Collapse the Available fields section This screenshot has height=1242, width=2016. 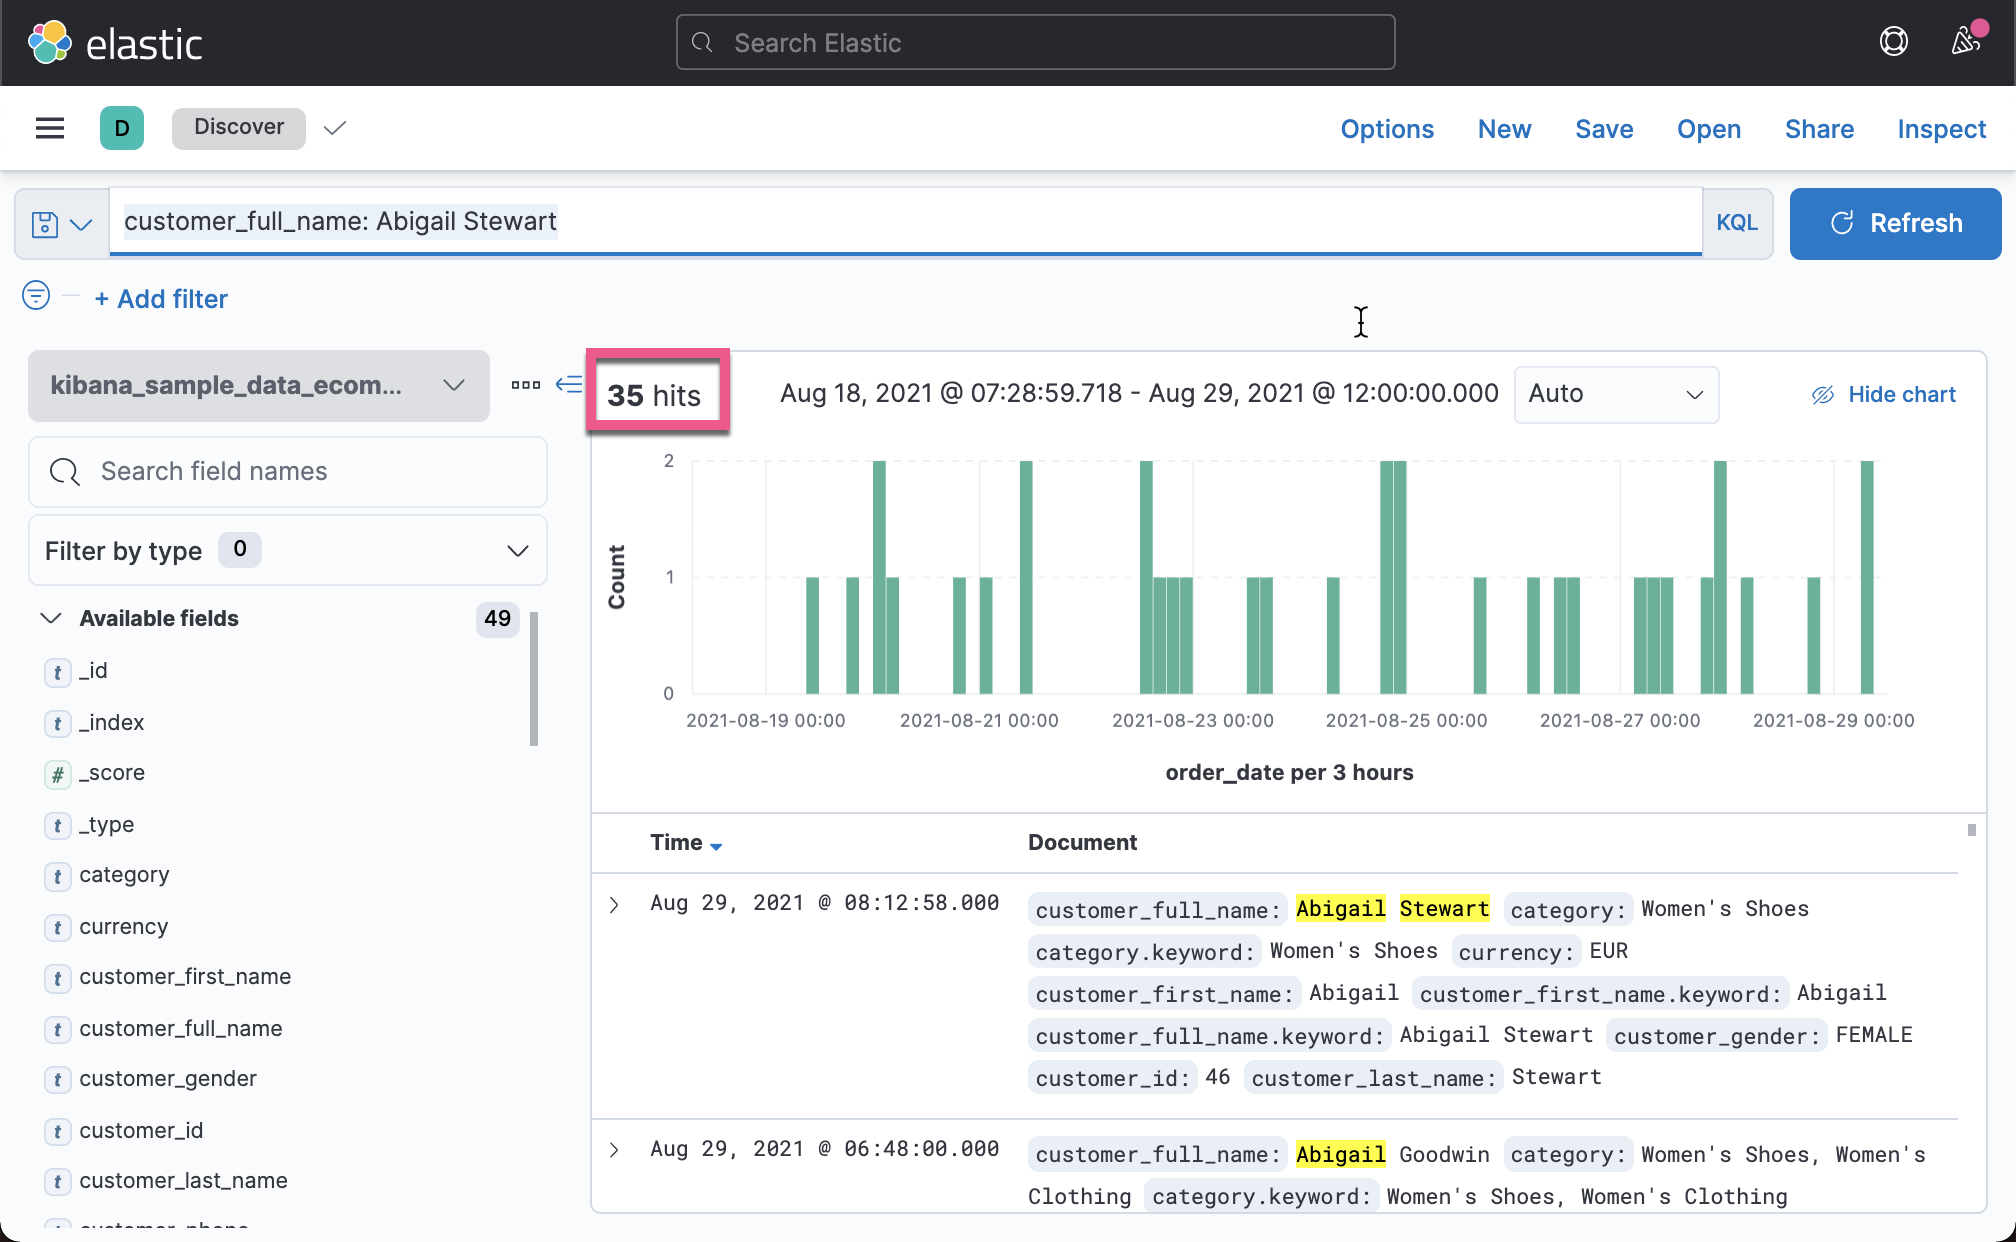51,618
